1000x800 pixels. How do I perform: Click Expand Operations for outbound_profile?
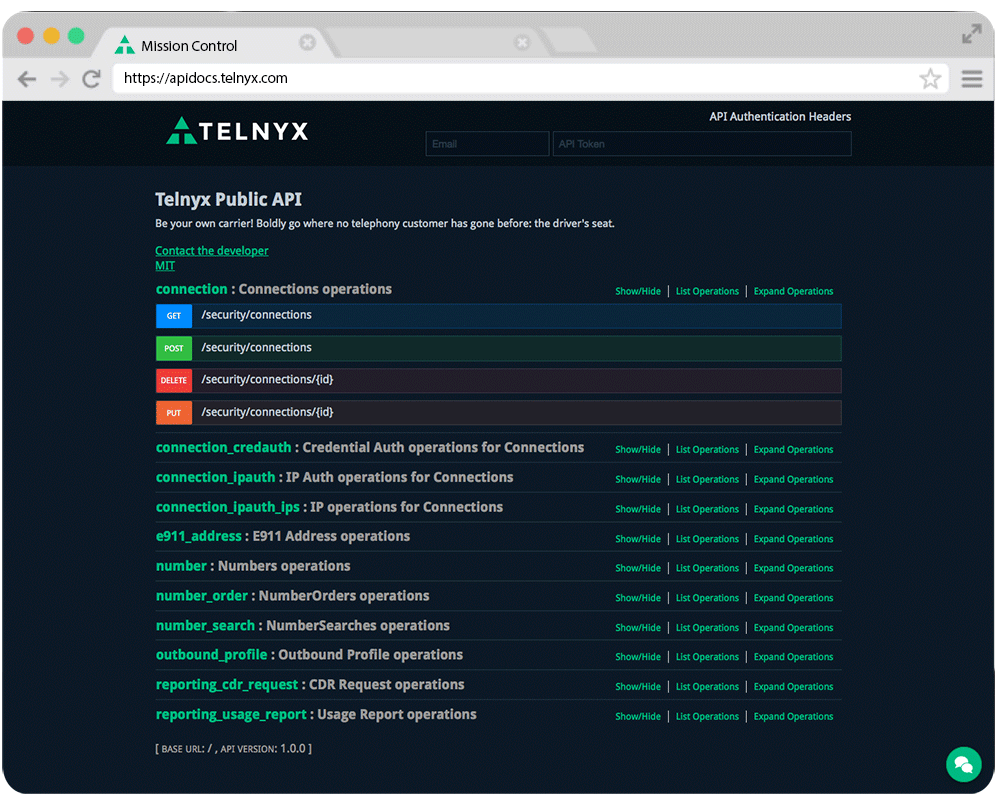point(793,657)
